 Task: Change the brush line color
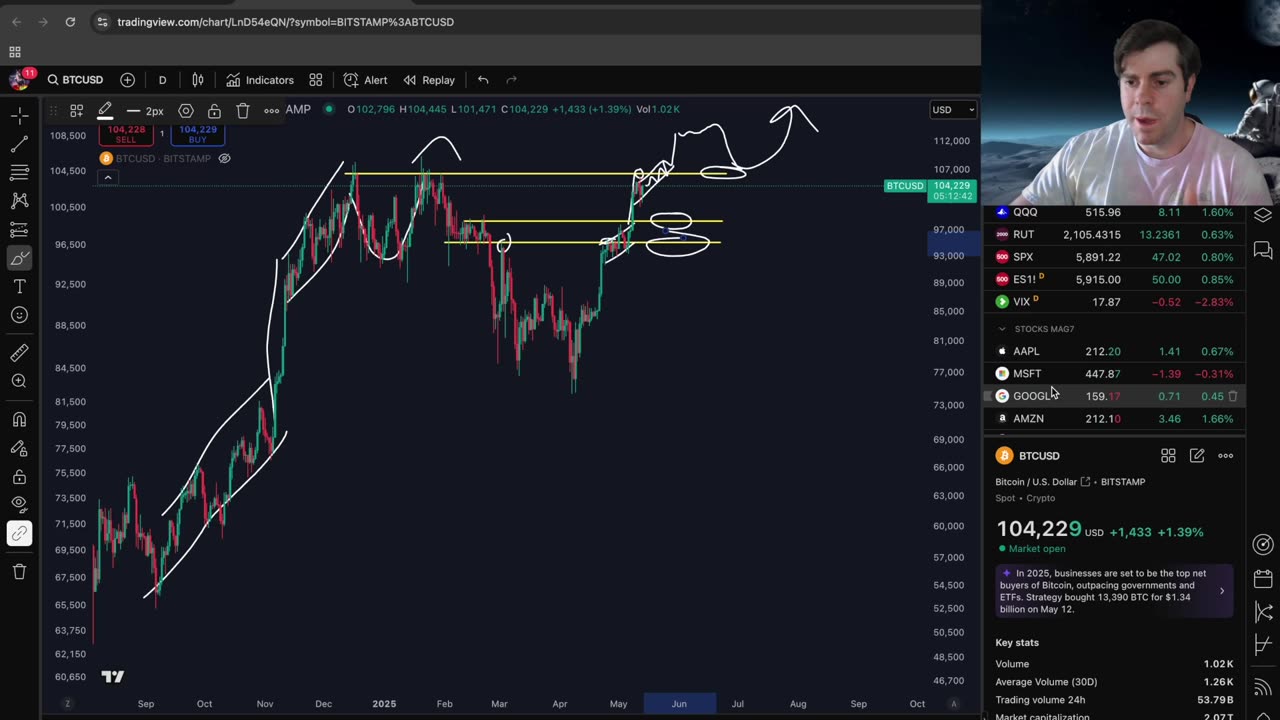105,111
